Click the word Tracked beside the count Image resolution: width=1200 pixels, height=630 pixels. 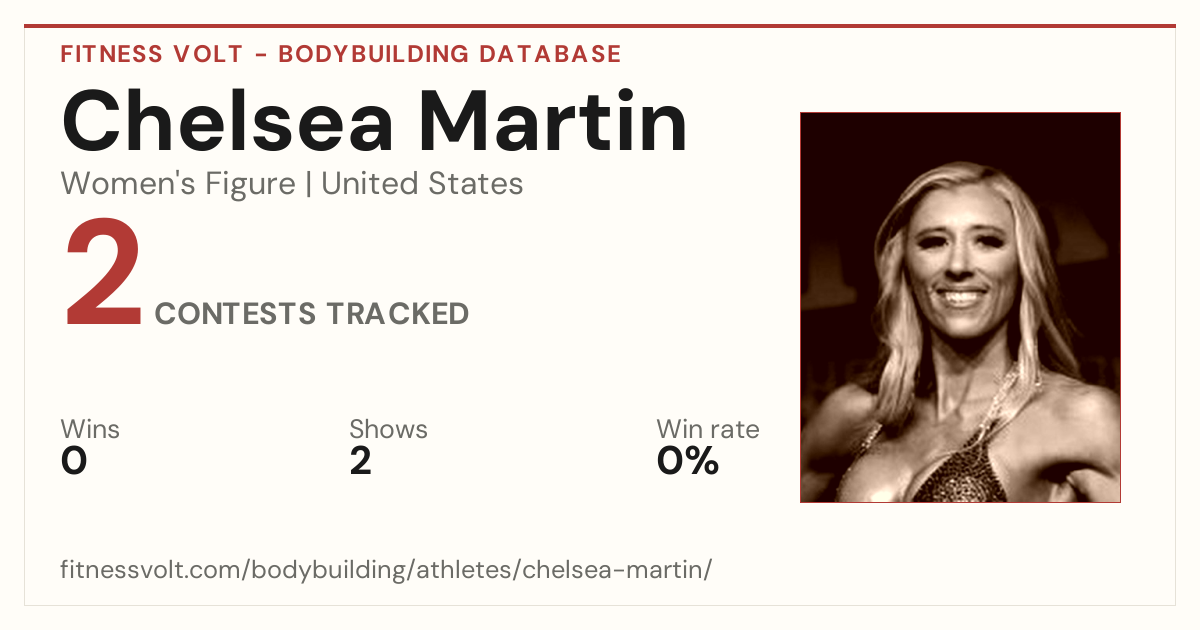[x=398, y=314]
